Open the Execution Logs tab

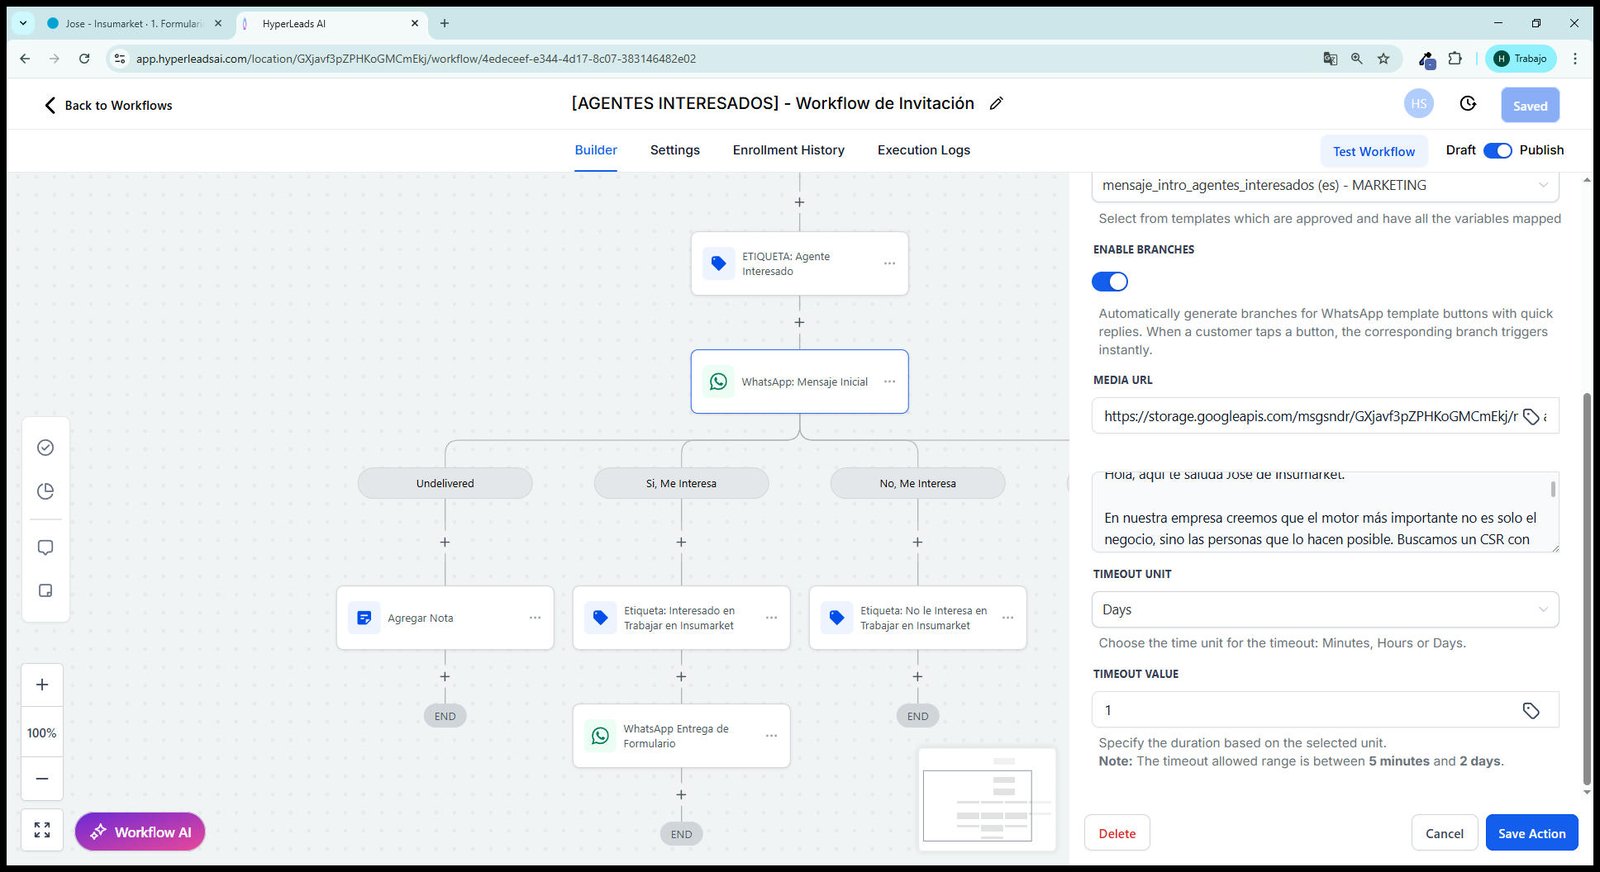tap(924, 150)
